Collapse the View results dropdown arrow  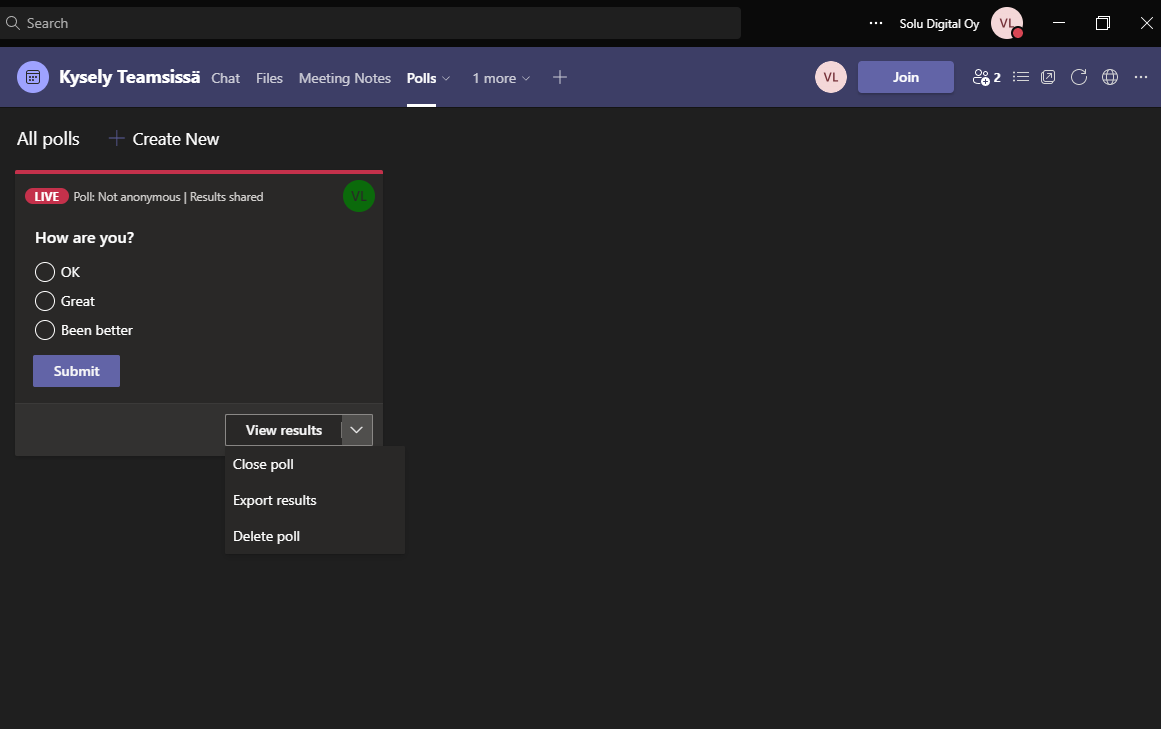pos(357,430)
